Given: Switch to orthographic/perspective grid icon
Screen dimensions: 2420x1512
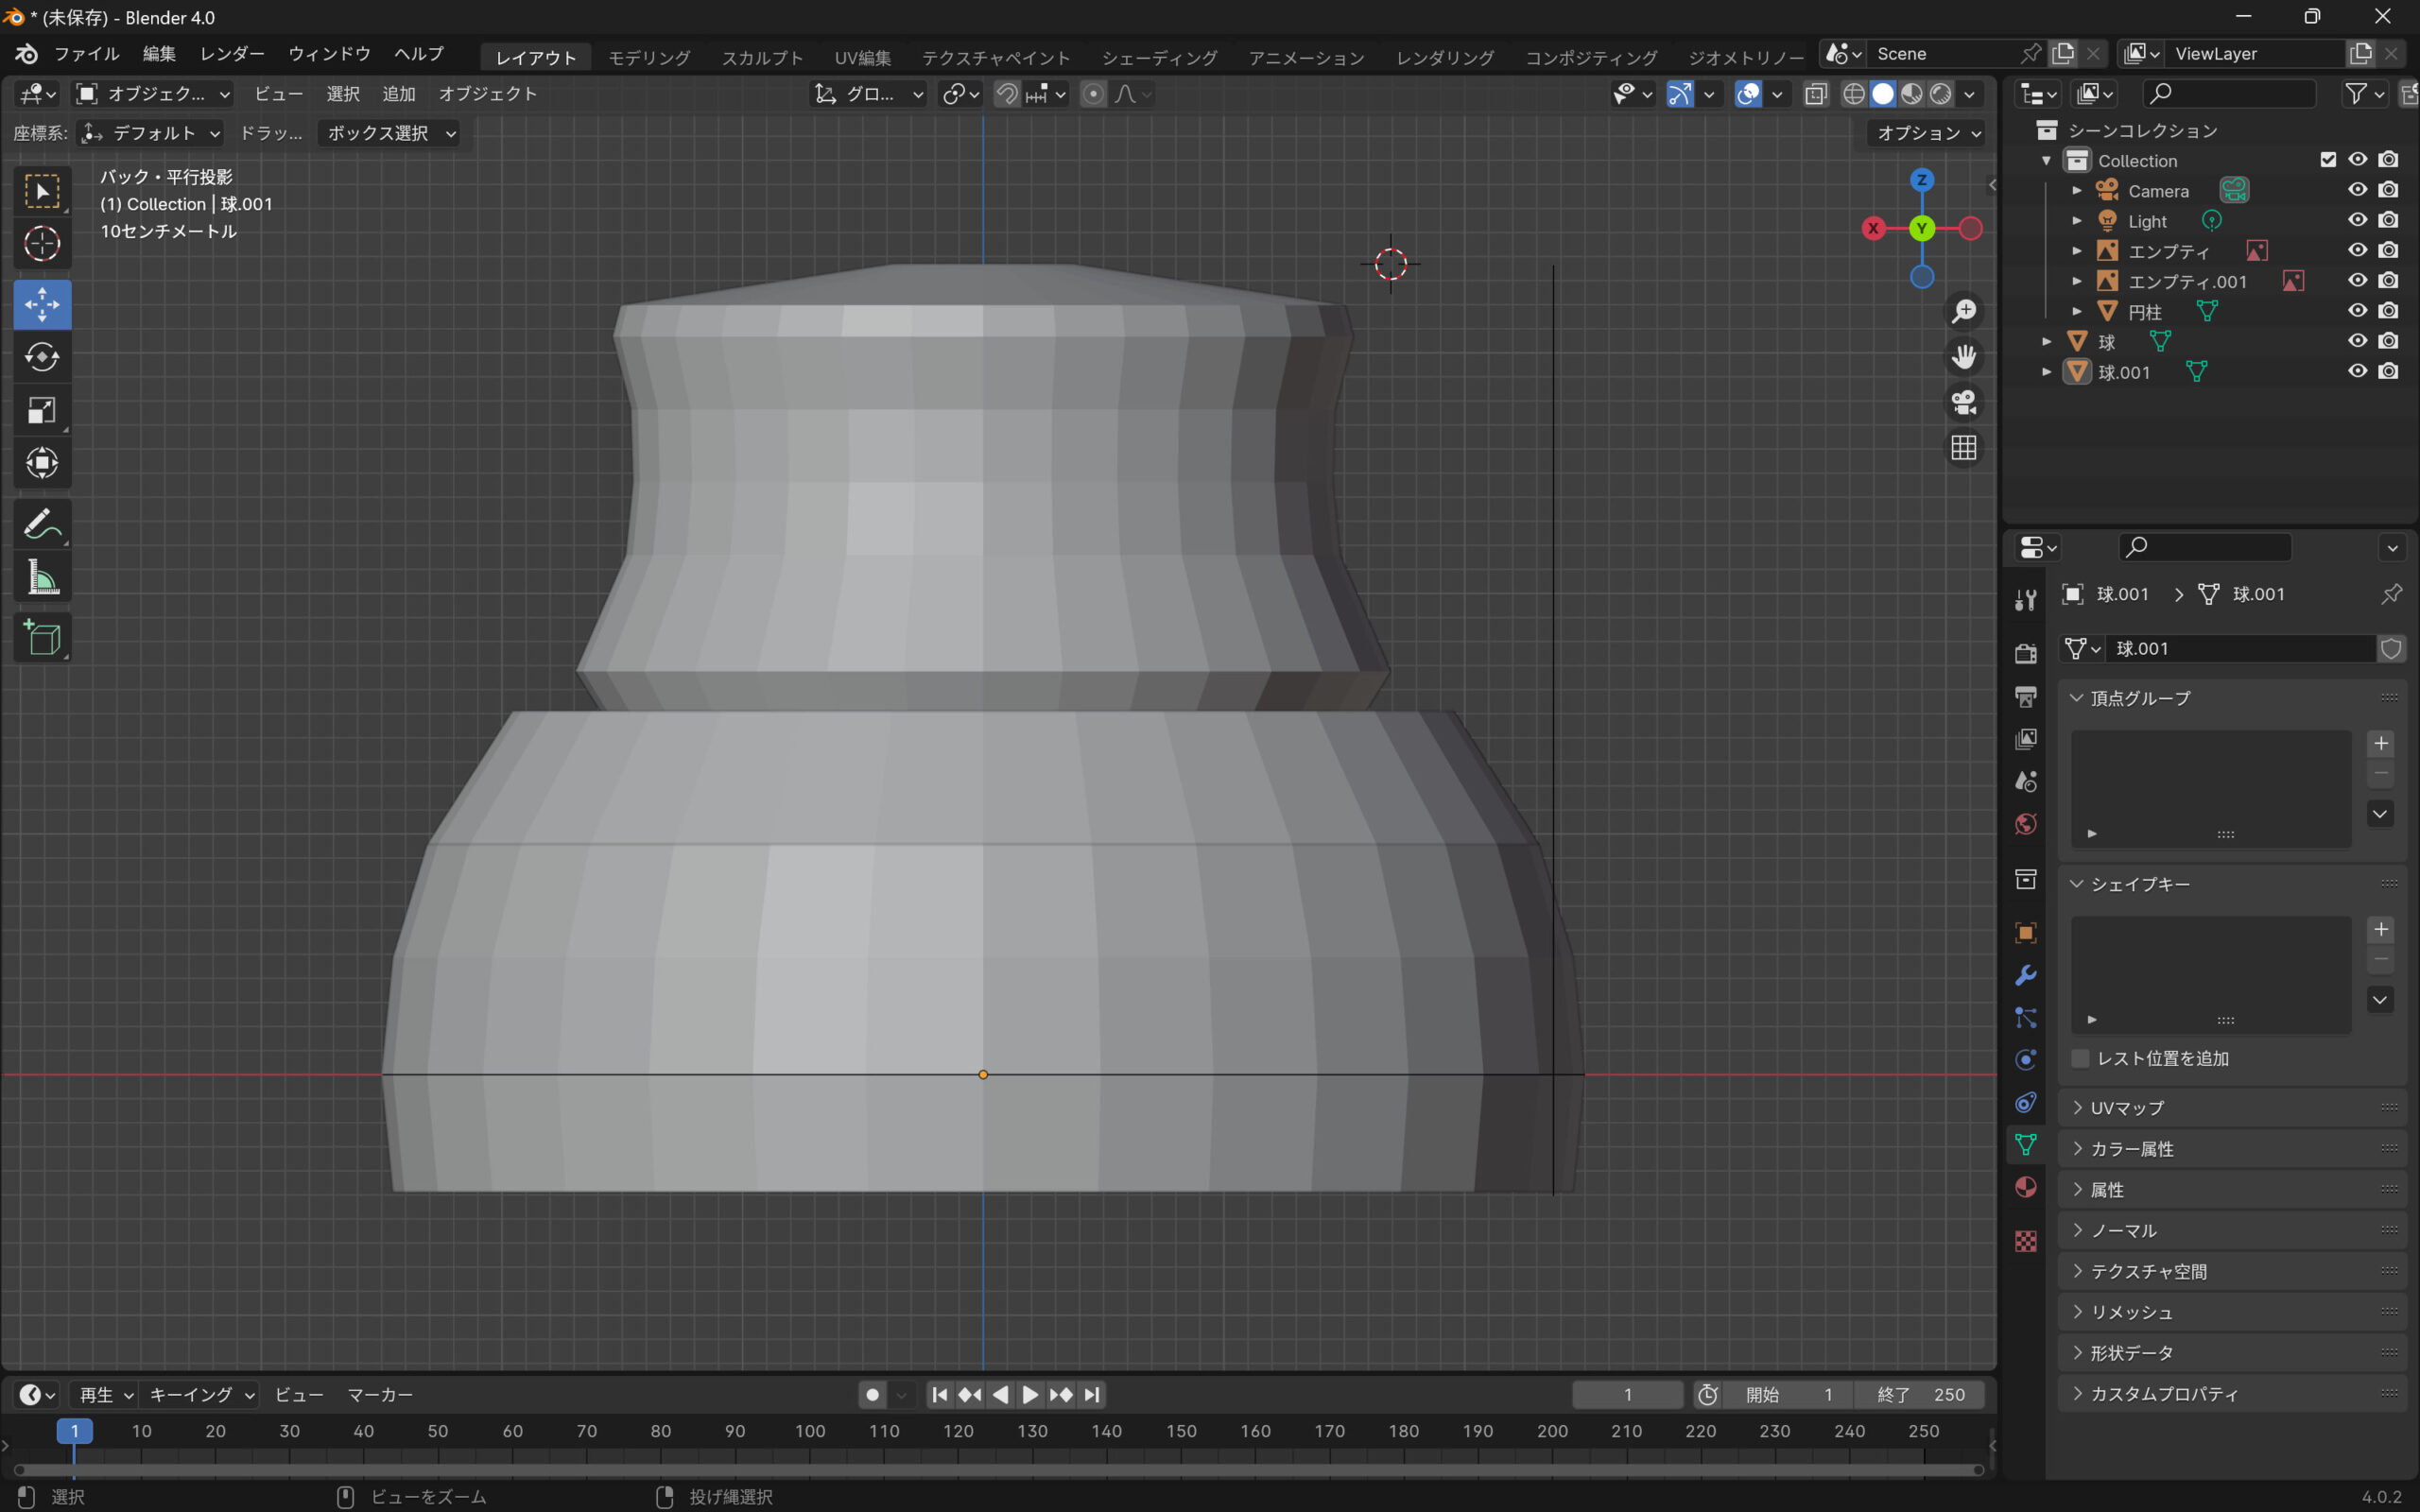Looking at the screenshot, I should click(1964, 448).
